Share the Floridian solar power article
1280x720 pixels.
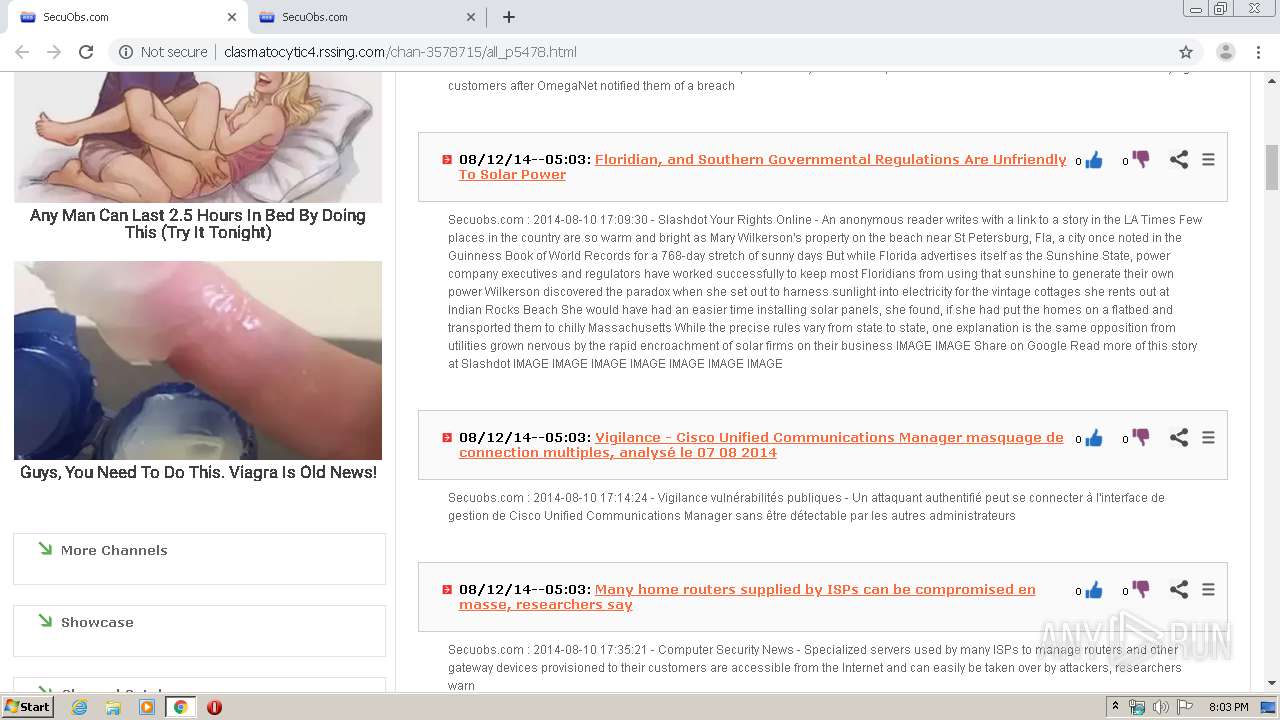point(1179,160)
